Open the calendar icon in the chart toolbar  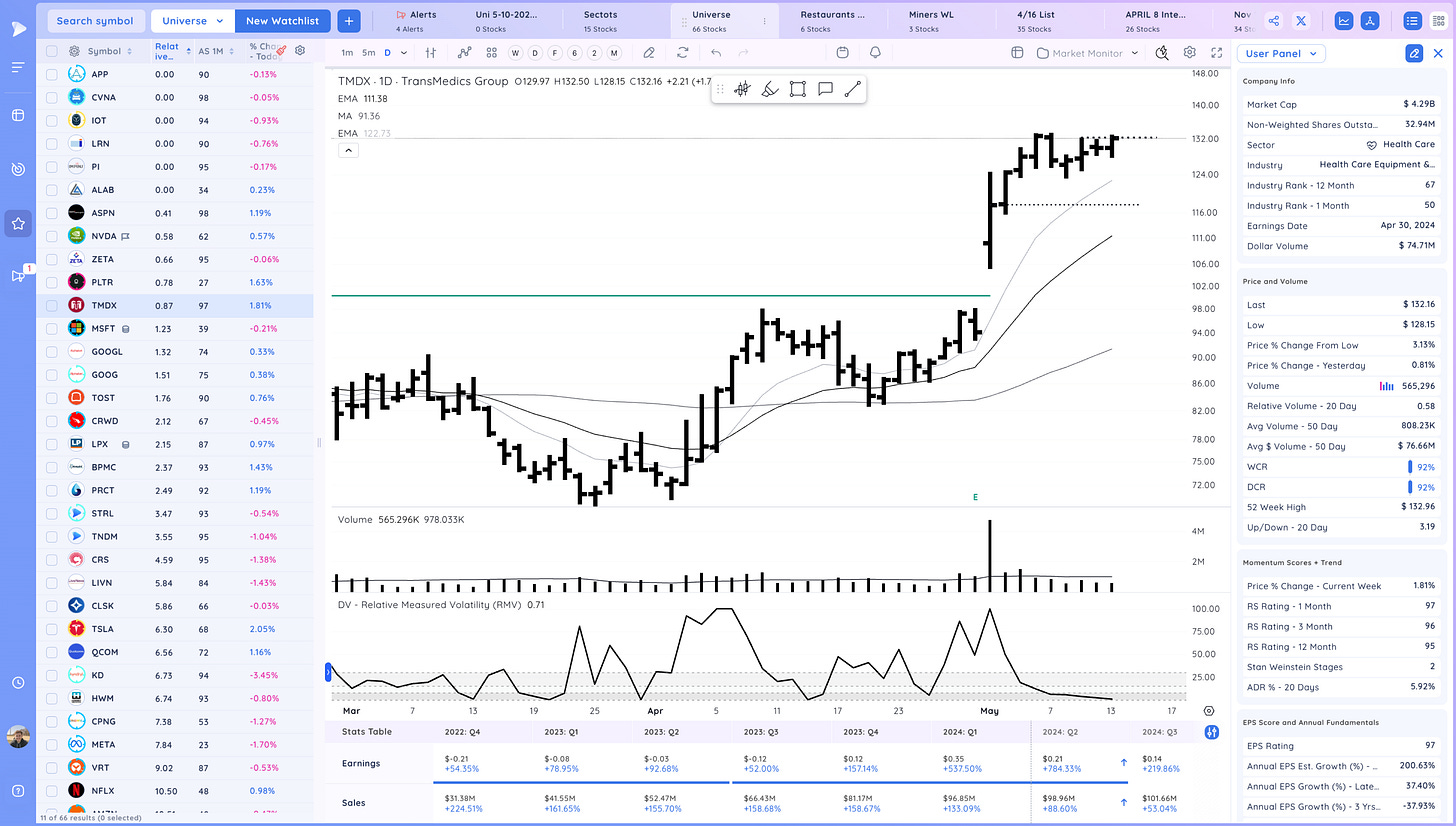[x=843, y=53]
